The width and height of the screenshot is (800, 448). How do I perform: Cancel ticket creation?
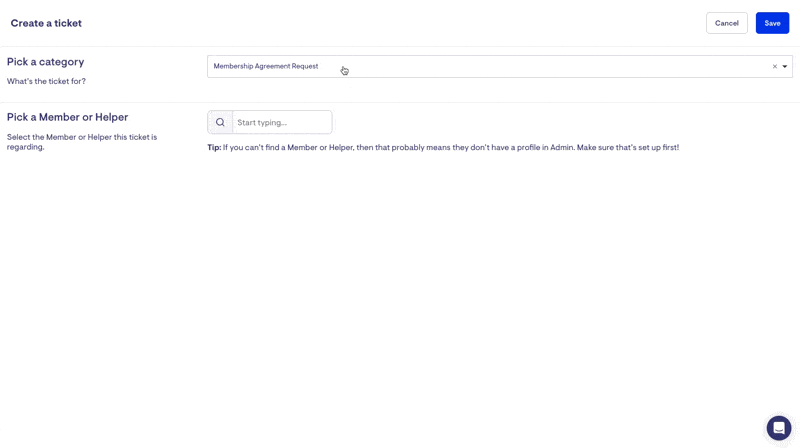[726, 23]
